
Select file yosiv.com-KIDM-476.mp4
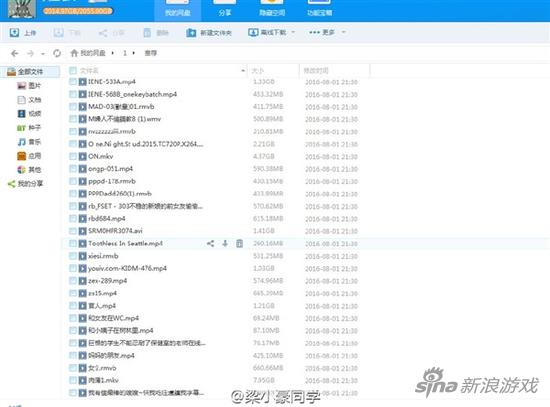(127, 269)
